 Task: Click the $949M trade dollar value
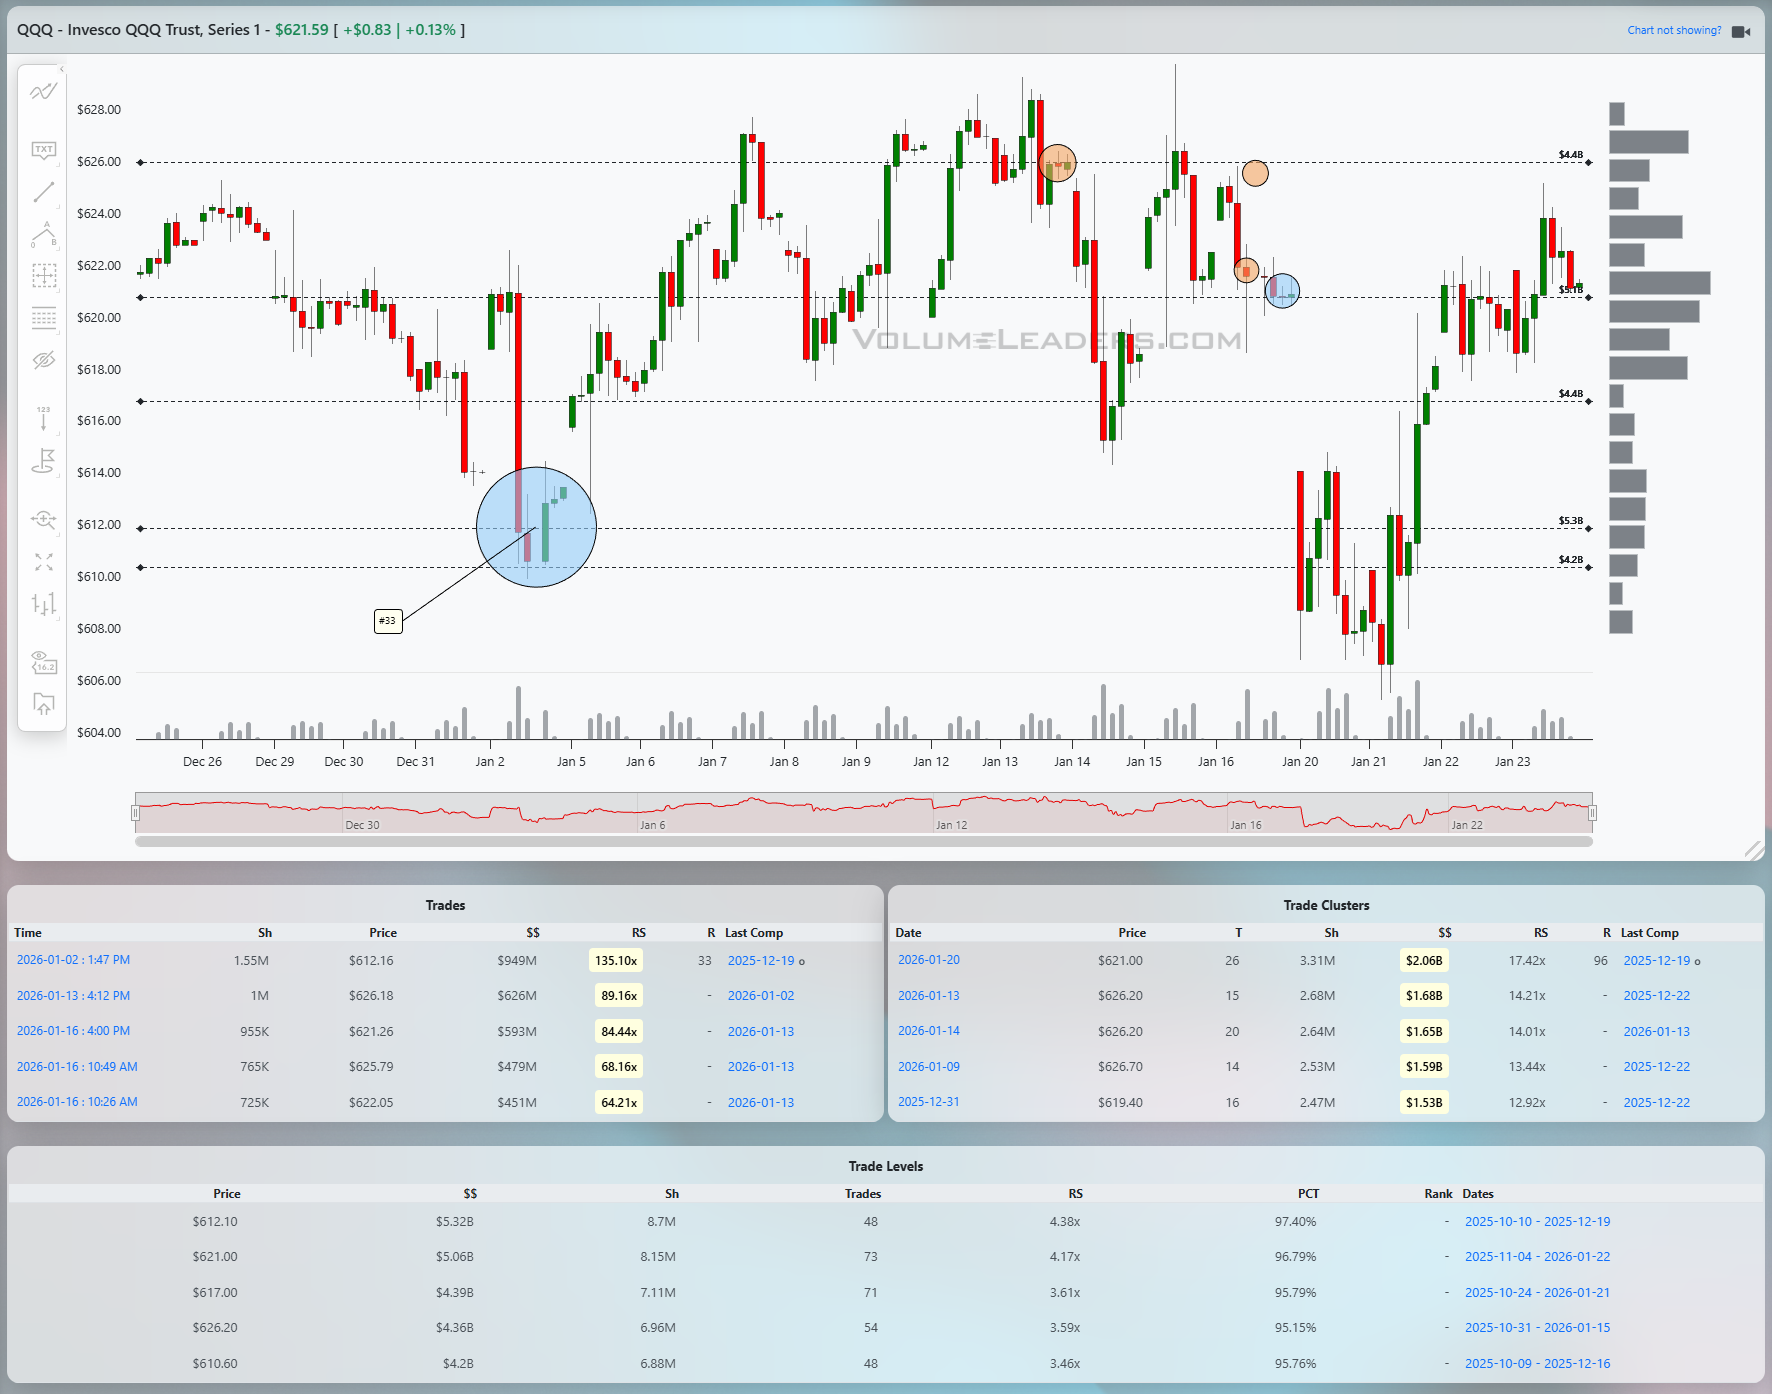click(x=517, y=961)
